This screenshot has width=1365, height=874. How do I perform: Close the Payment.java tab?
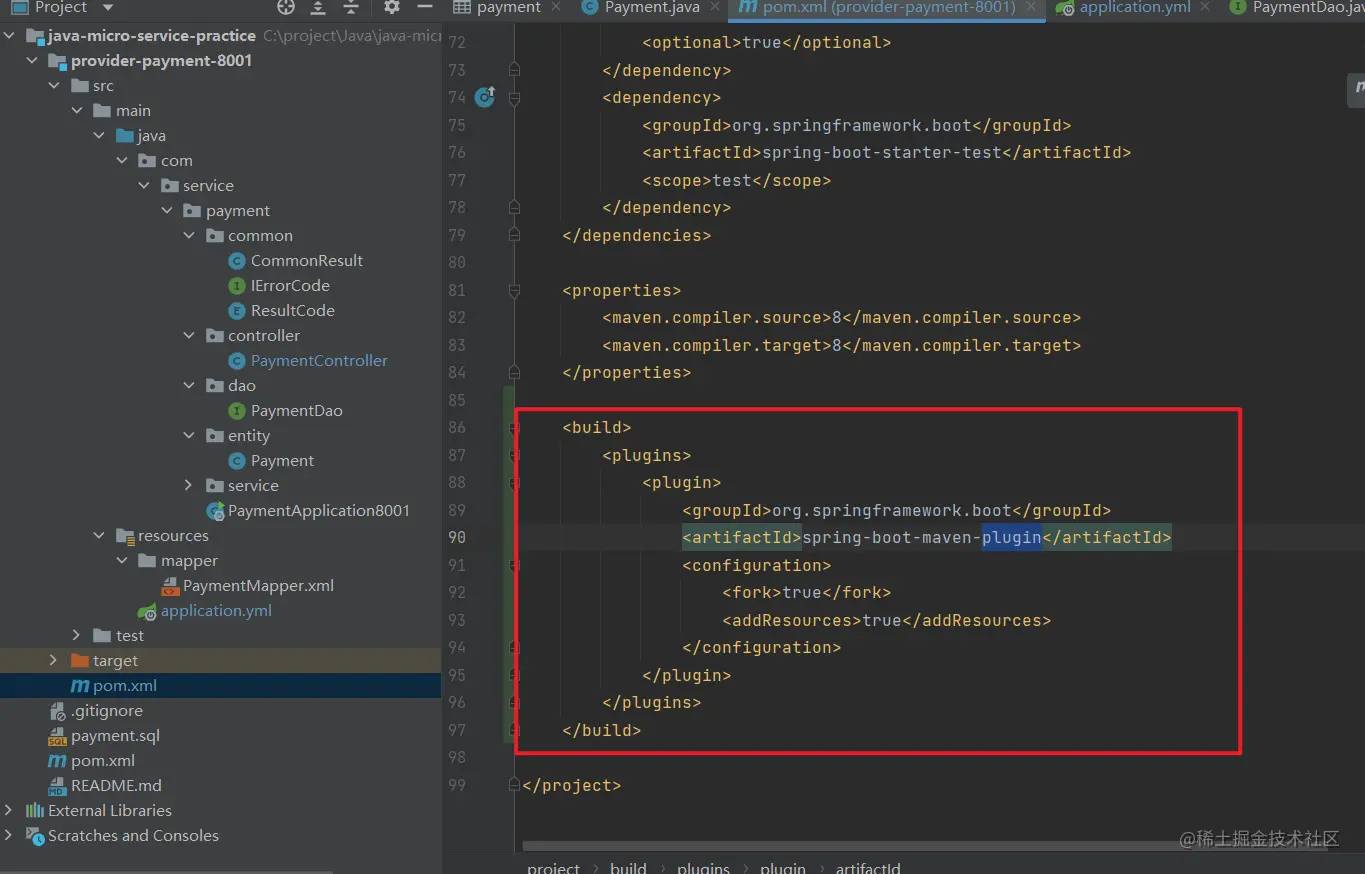(x=714, y=7)
